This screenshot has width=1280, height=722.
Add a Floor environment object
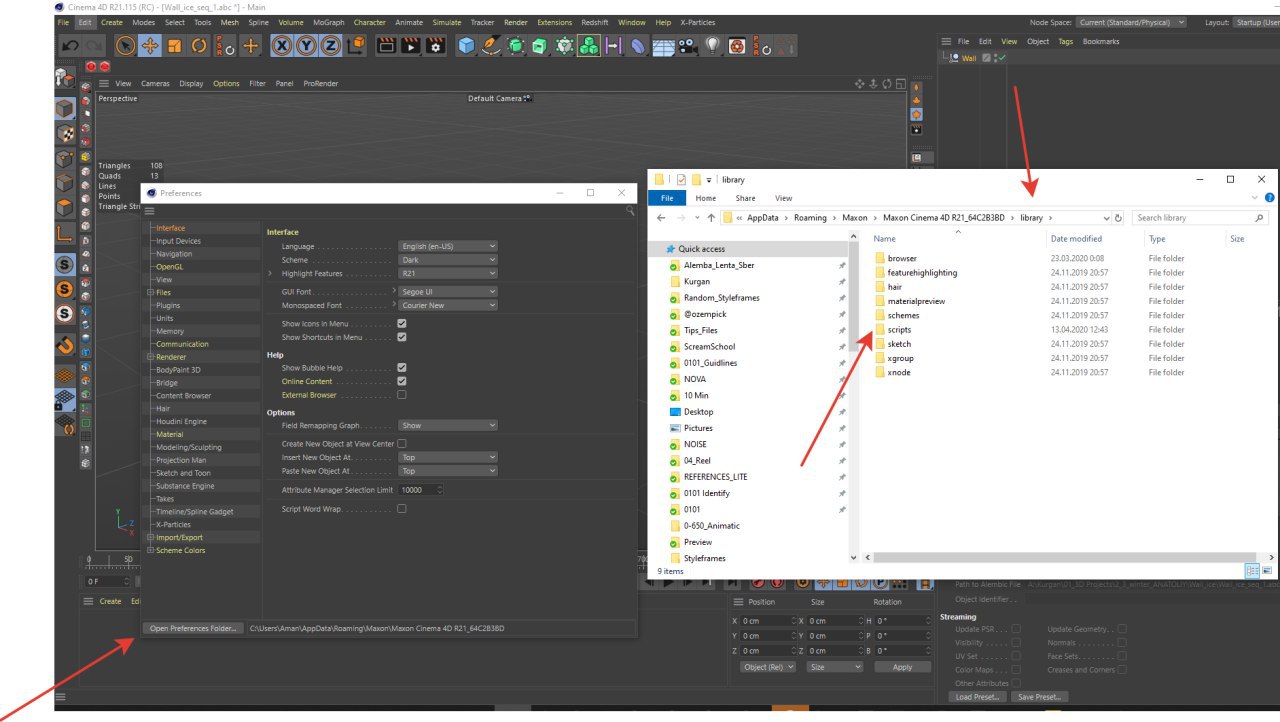click(663, 45)
